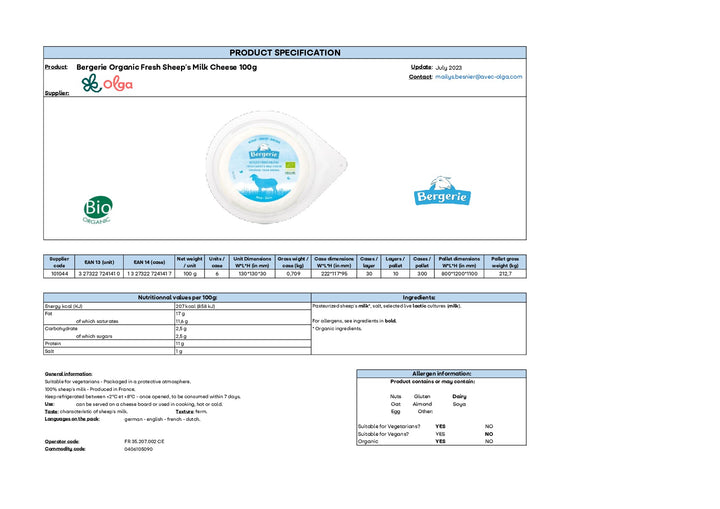Select the Pasteurized sheep's milk ingredients line
The height and width of the screenshot is (509, 720).
tap(387, 306)
